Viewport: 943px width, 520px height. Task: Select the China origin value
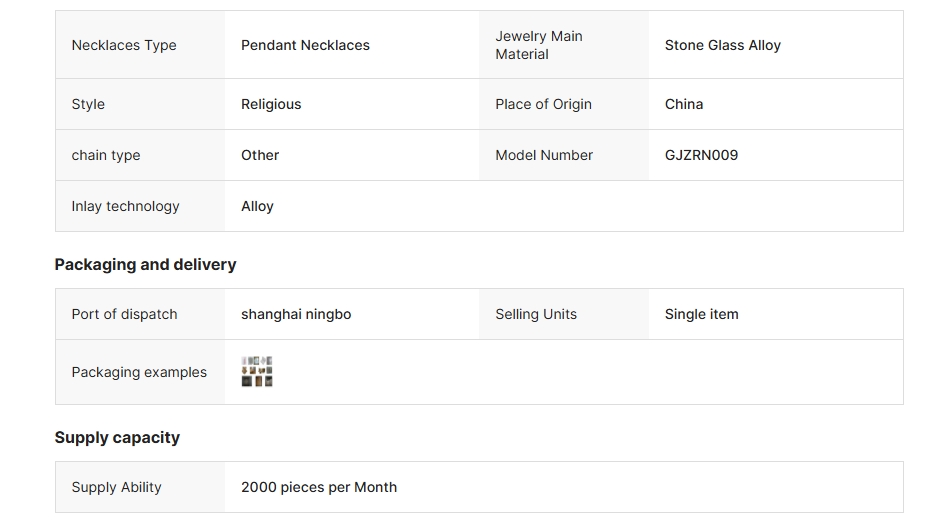pyautogui.click(x=684, y=104)
